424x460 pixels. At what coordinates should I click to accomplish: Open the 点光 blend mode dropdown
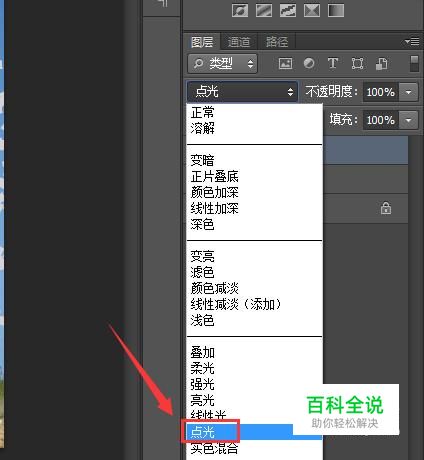click(242, 91)
